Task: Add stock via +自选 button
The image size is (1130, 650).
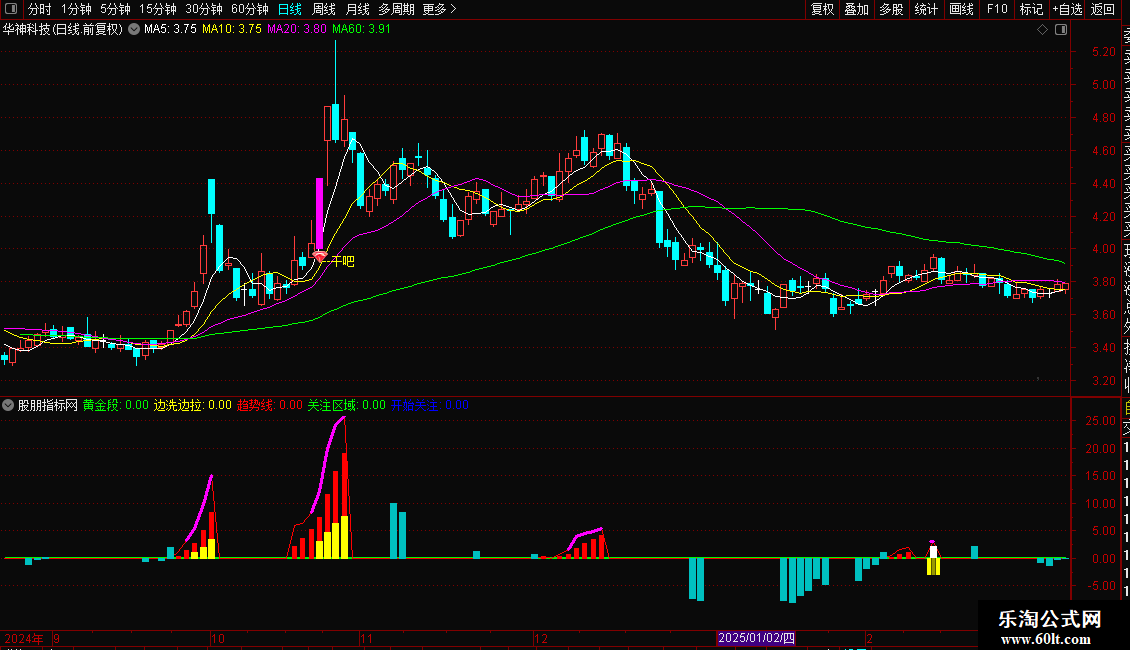Action: [1067, 9]
